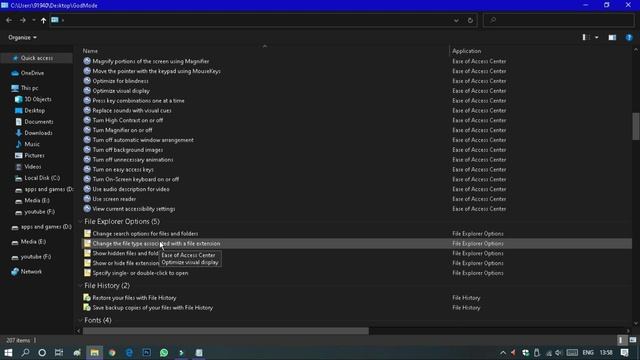640x360 pixels.
Task: Select Turn off automatic window arrangement
Action: coord(143,140)
